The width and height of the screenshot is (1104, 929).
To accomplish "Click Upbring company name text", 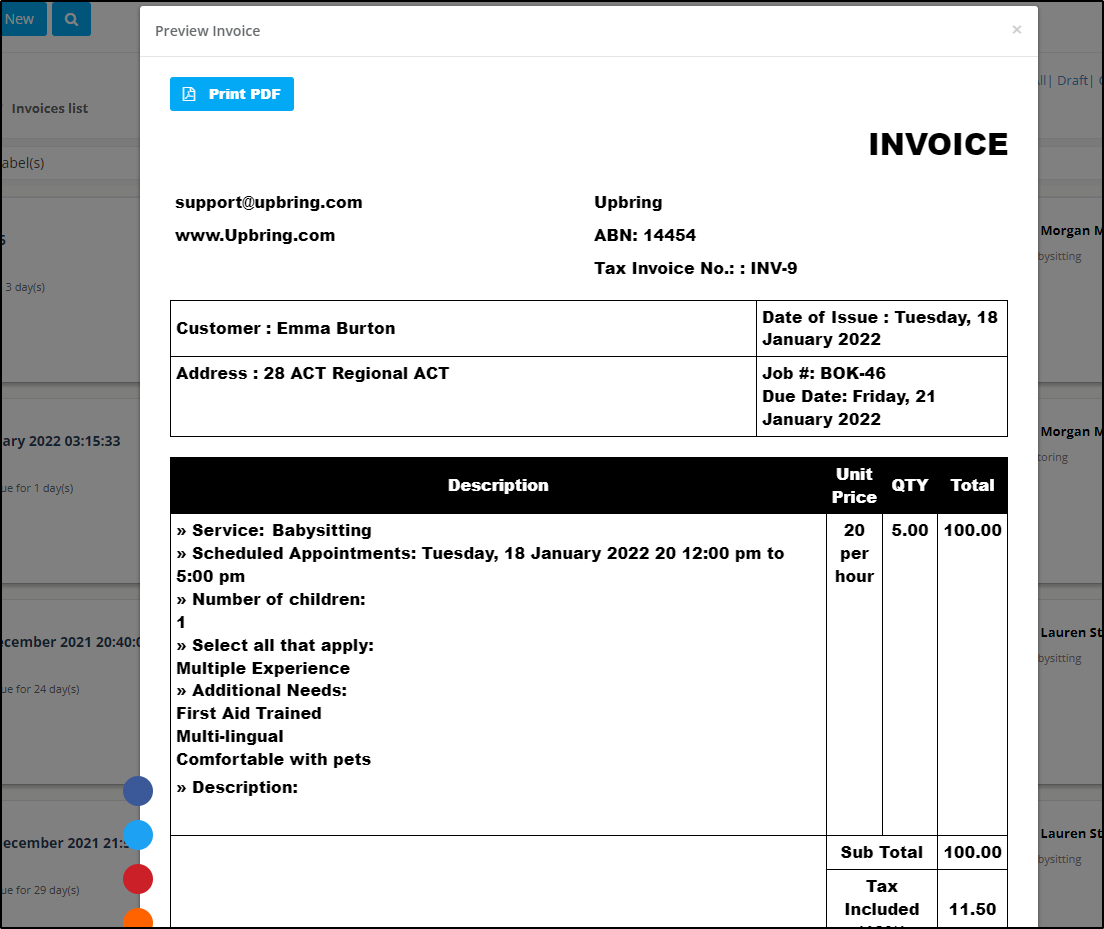I will (628, 202).
